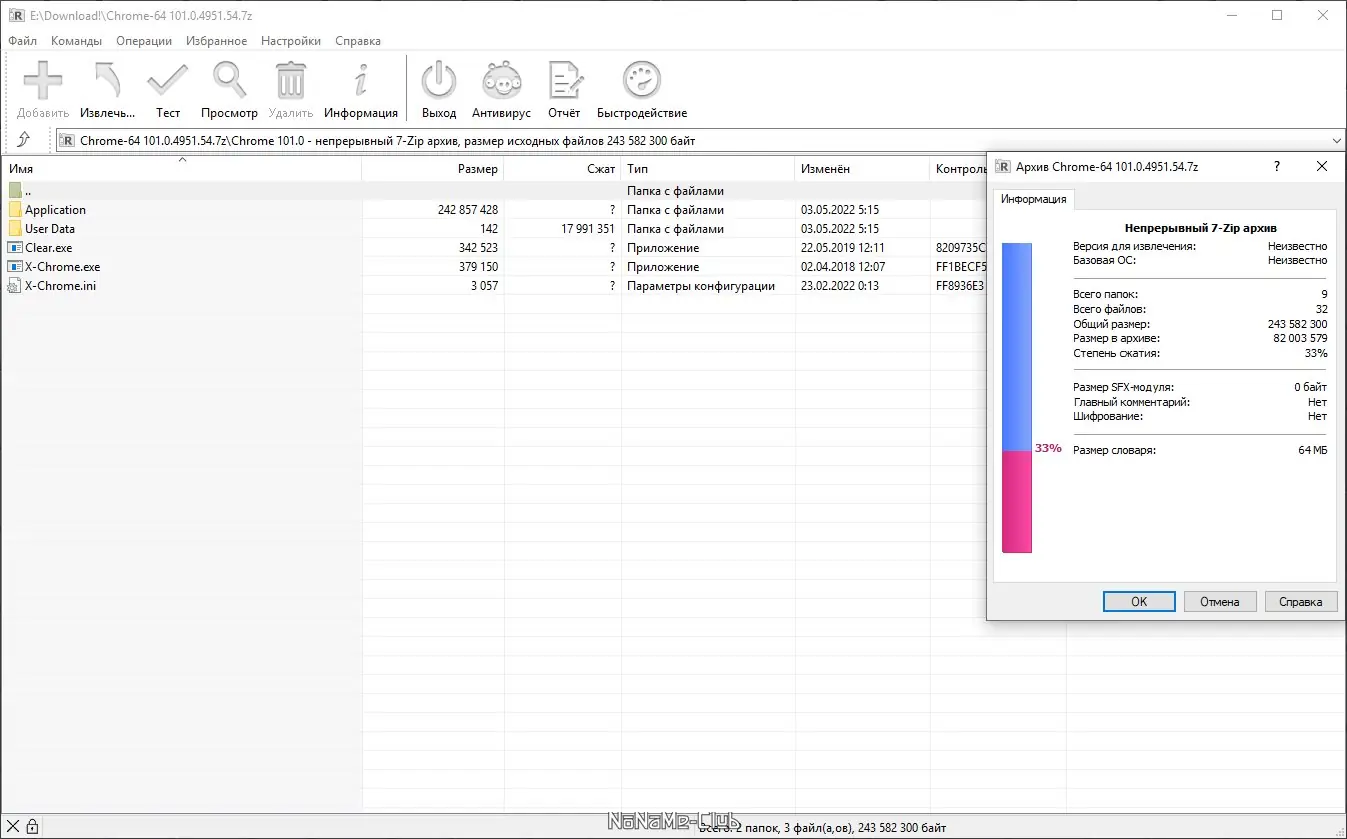Click date 23.02.2022 0:13
Viewport: 1347px width, 839px height.
[840, 286]
